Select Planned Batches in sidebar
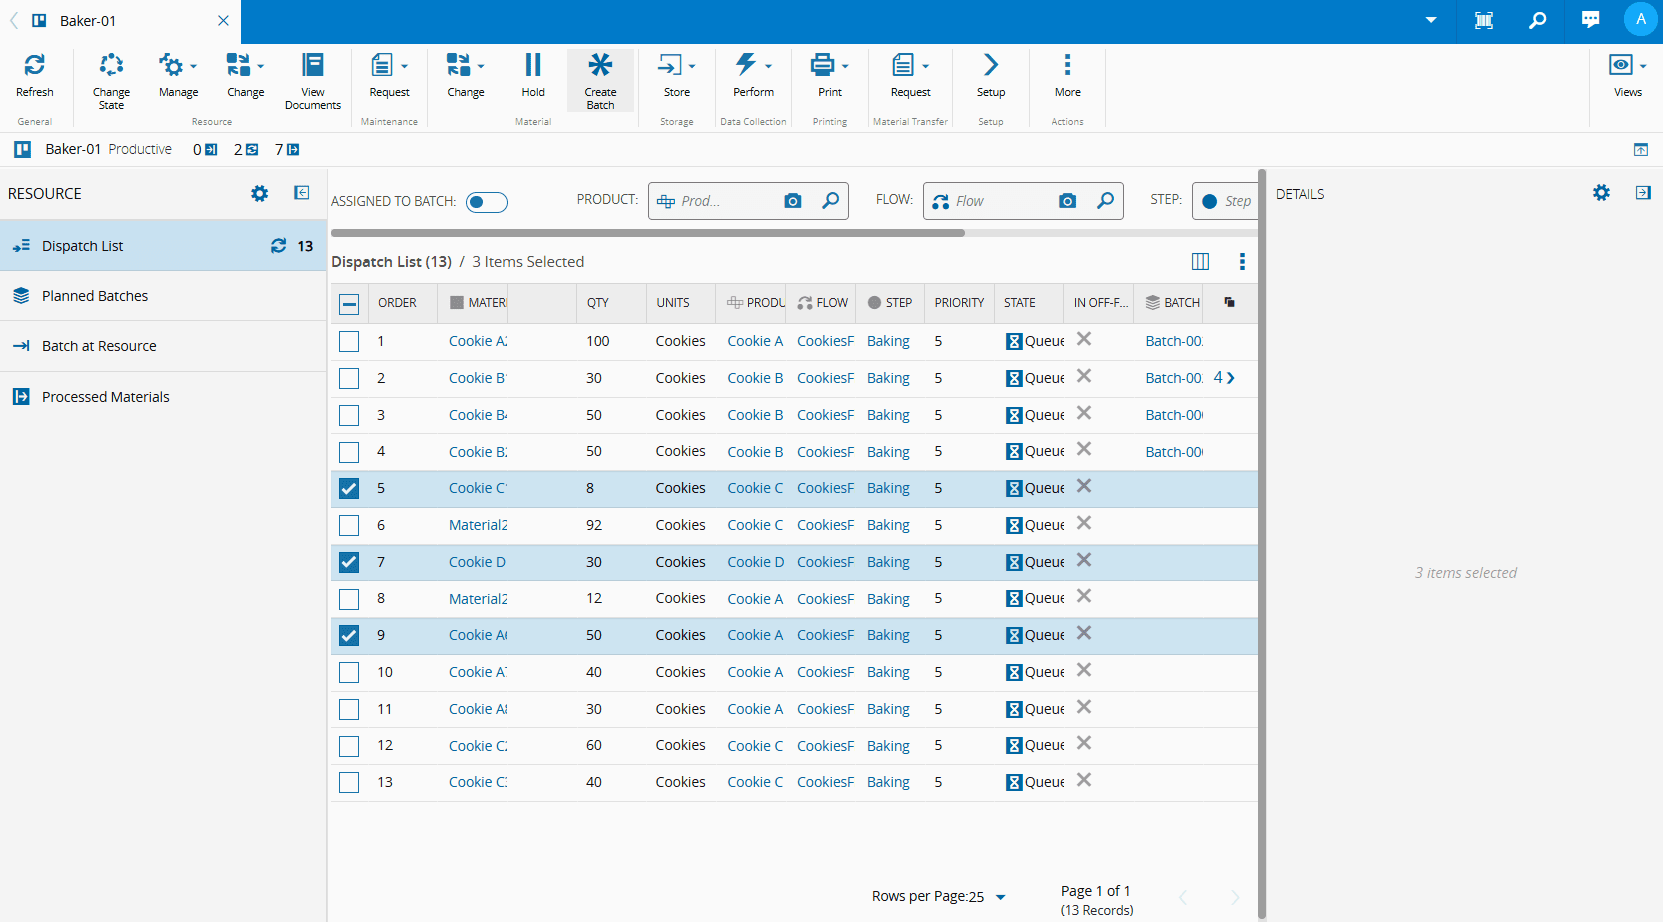The height and width of the screenshot is (922, 1663). click(x=95, y=296)
